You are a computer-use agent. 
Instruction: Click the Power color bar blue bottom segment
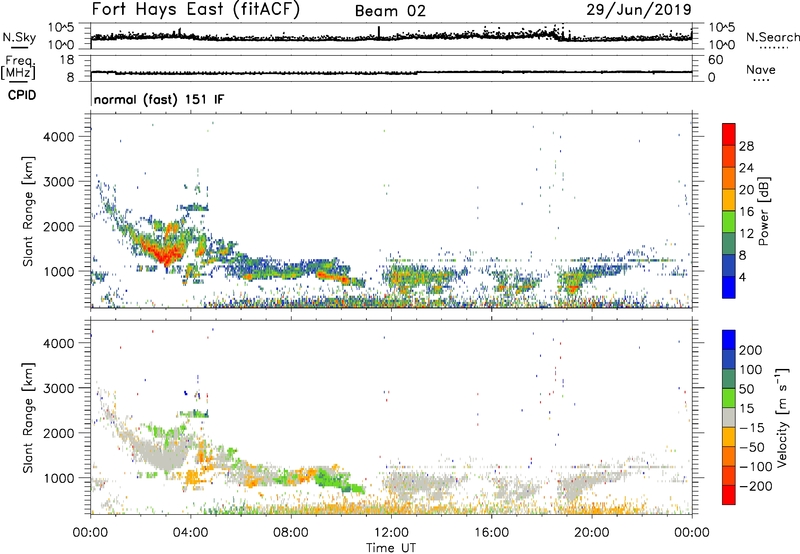coord(729,287)
